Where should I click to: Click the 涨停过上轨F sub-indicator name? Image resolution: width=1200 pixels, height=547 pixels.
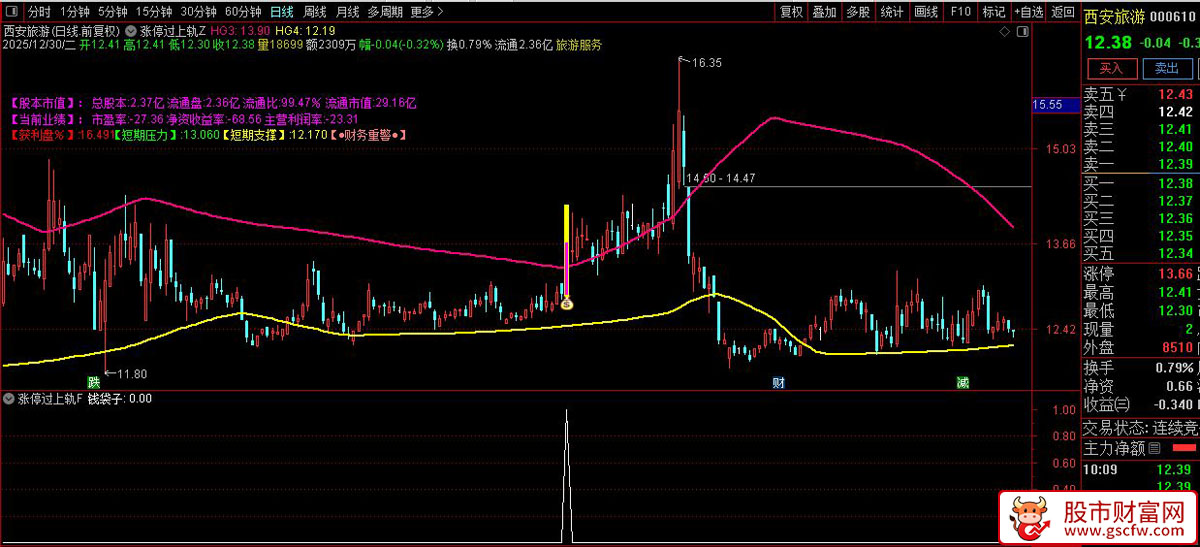pos(51,398)
